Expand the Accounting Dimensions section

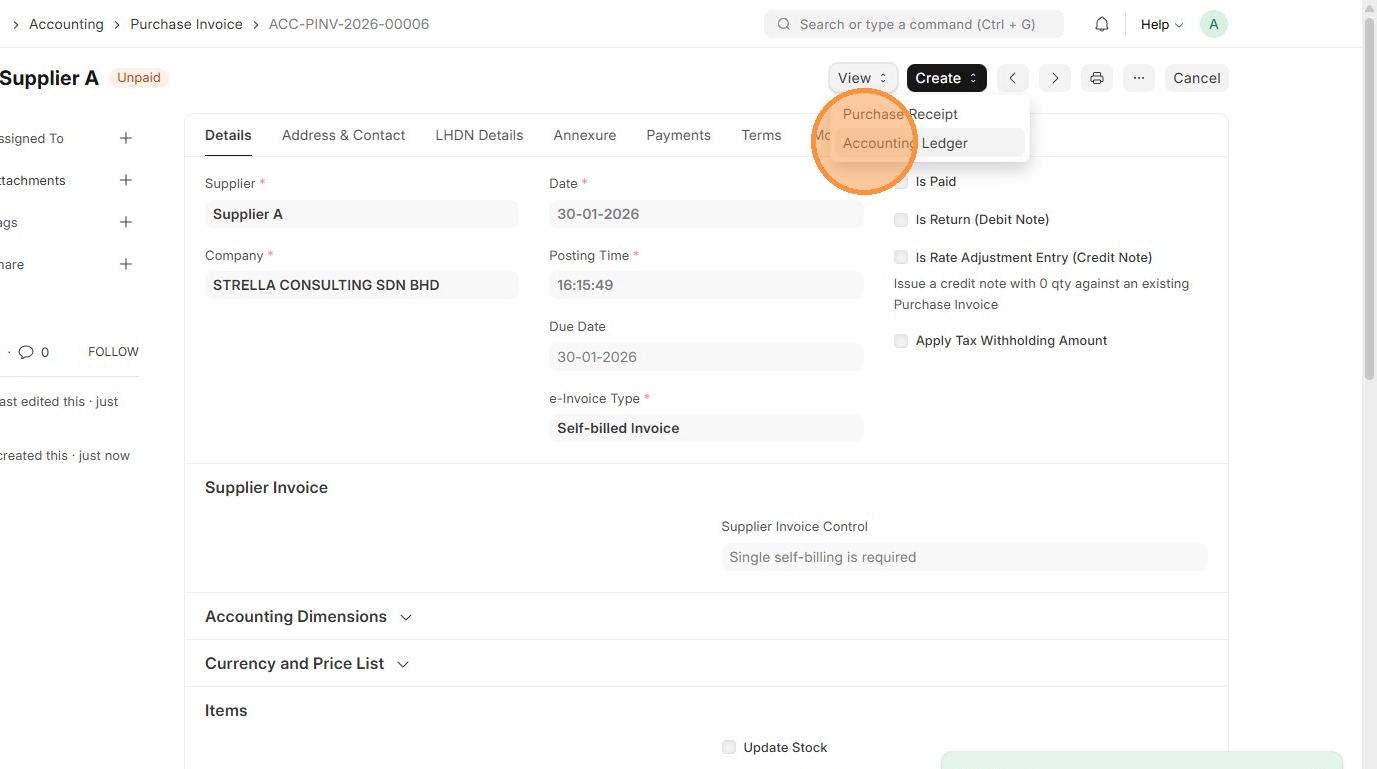(x=309, y=617)
